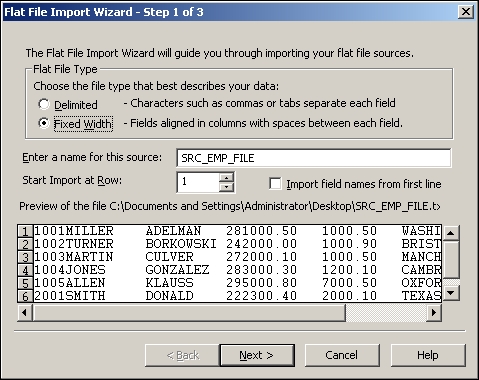Click the text 2001SMITH in preview
The height and width of the screenshot is (380, 479).
pyautogui.click(x=70, y=296)
